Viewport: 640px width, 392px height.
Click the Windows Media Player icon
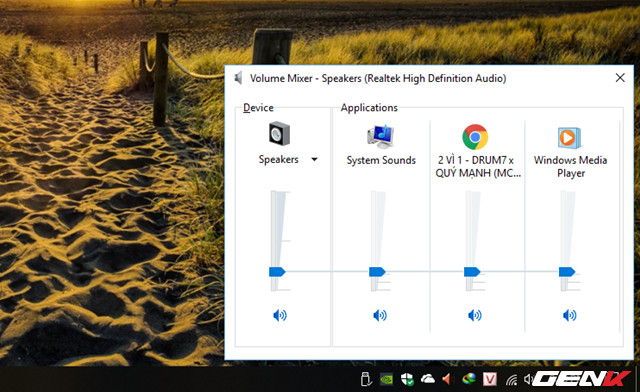(569, 138)
